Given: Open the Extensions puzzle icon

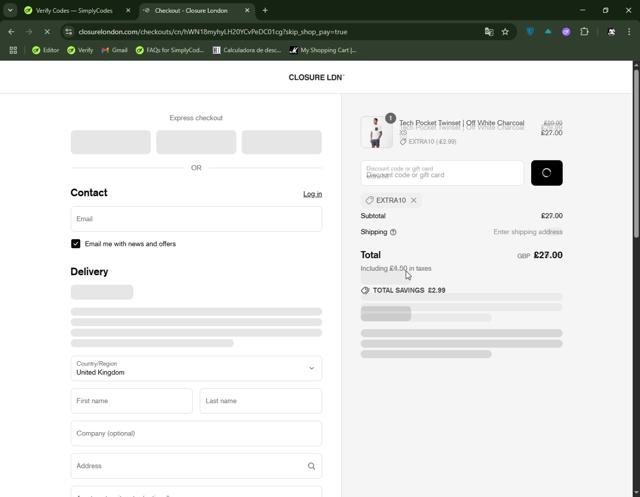Looking at the screenshot, I should click(584, 32).
